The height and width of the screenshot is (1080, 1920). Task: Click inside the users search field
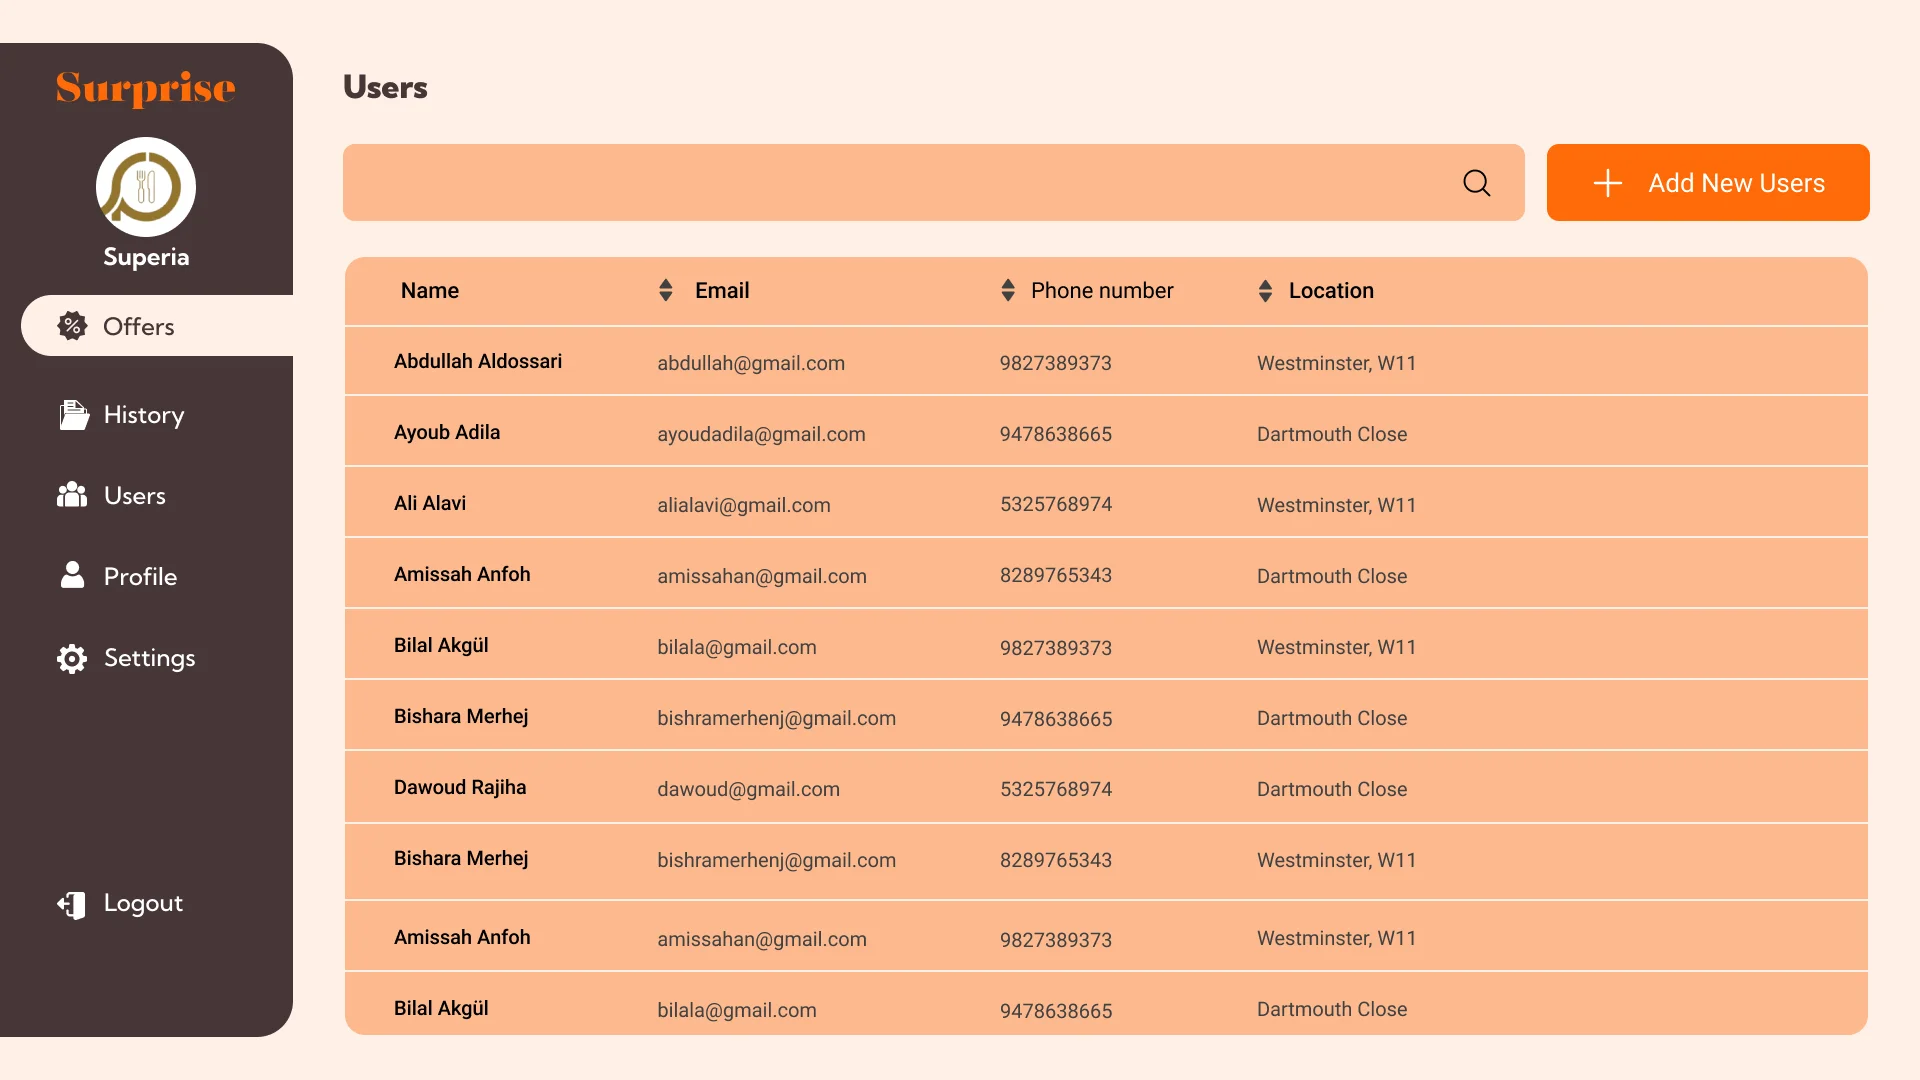coord(900,183)
